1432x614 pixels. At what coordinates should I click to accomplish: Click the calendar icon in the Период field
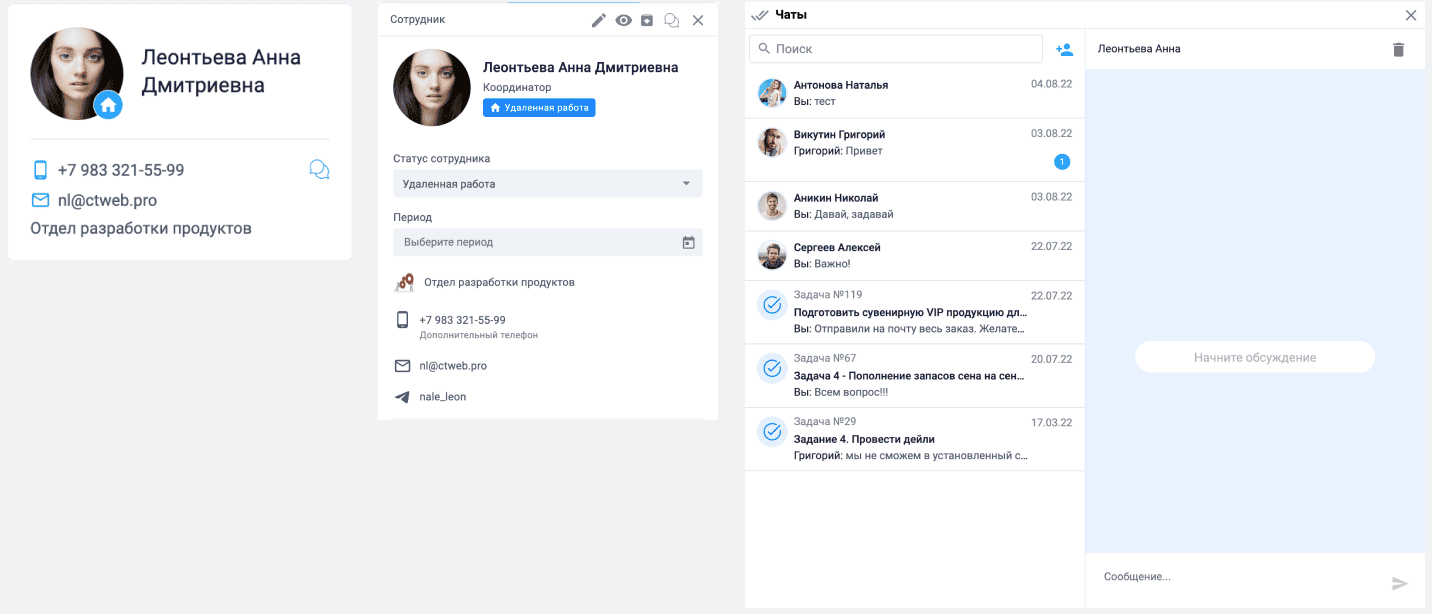click(688, 242)
